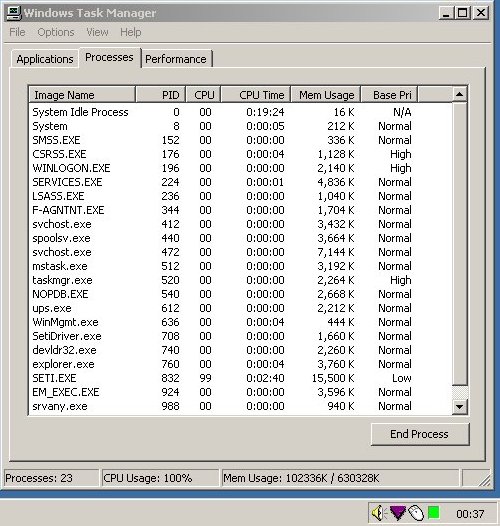Select the ups.exe process
The width and height of the screenshot is (500, 526).
(x=240, y=308)
